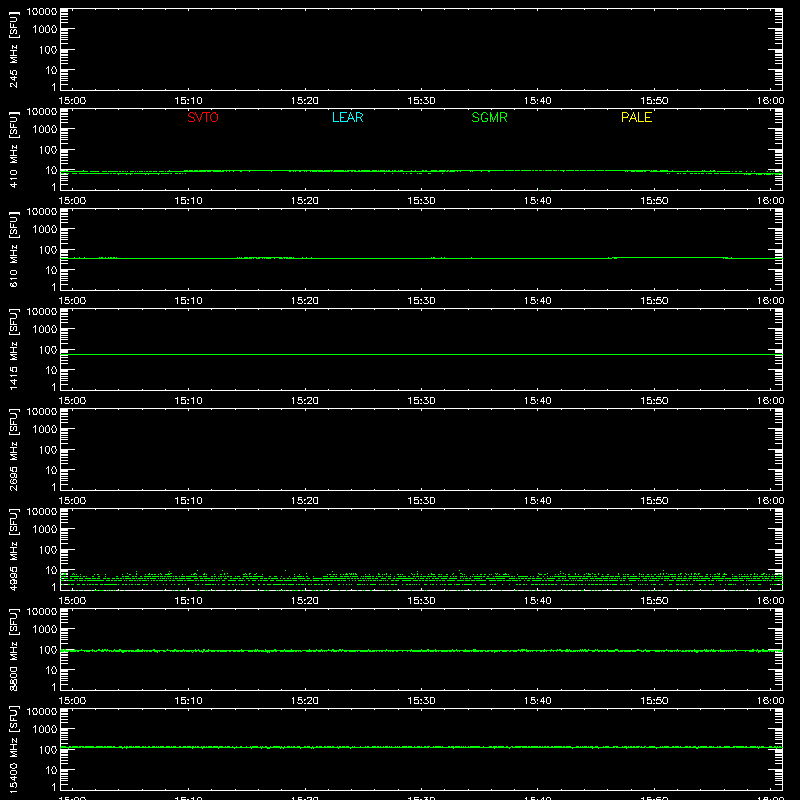Select the 410 MHz [SFU] axis title
Viewport: 800px width, 800px height.
click(13, 149)
